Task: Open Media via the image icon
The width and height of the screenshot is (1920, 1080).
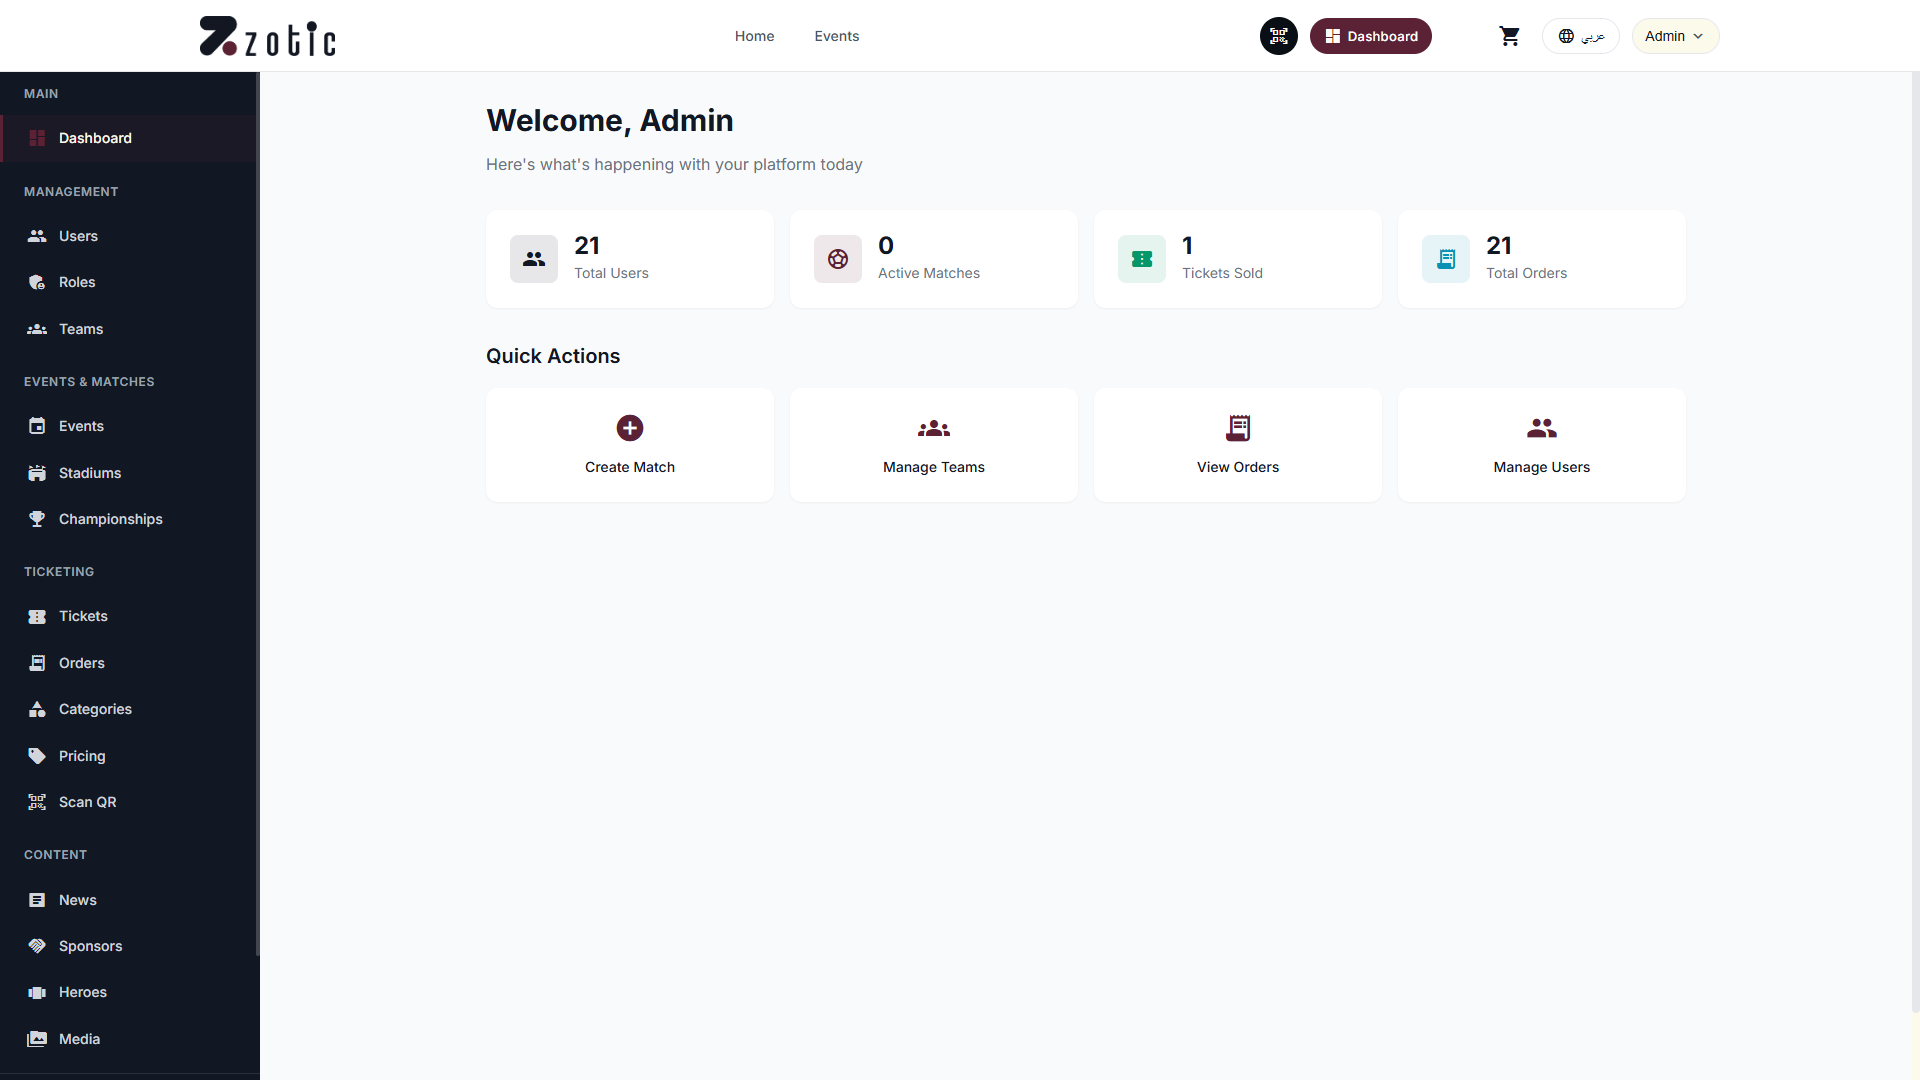Action: tap(37, 1039)
